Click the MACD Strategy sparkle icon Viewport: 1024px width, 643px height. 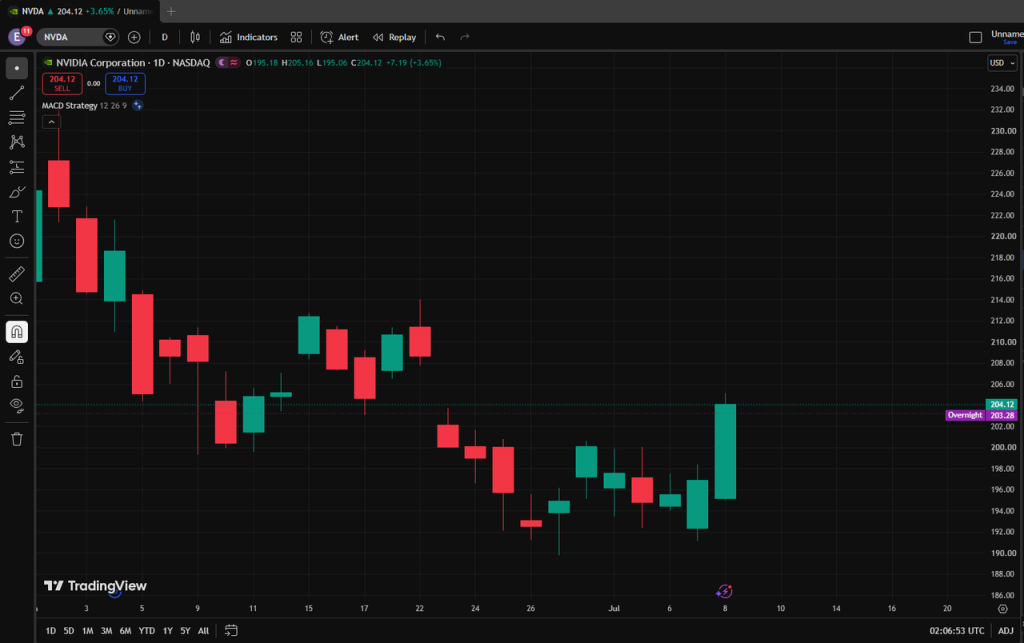tap(137, 106)
